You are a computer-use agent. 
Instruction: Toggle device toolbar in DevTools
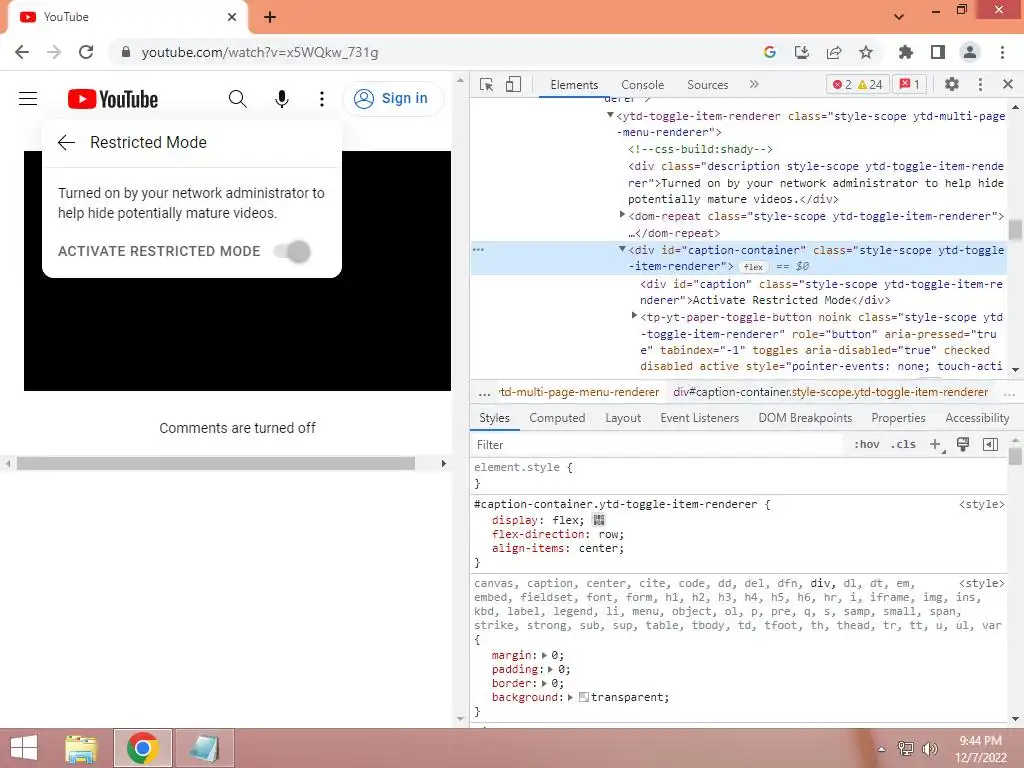(513, 84)
